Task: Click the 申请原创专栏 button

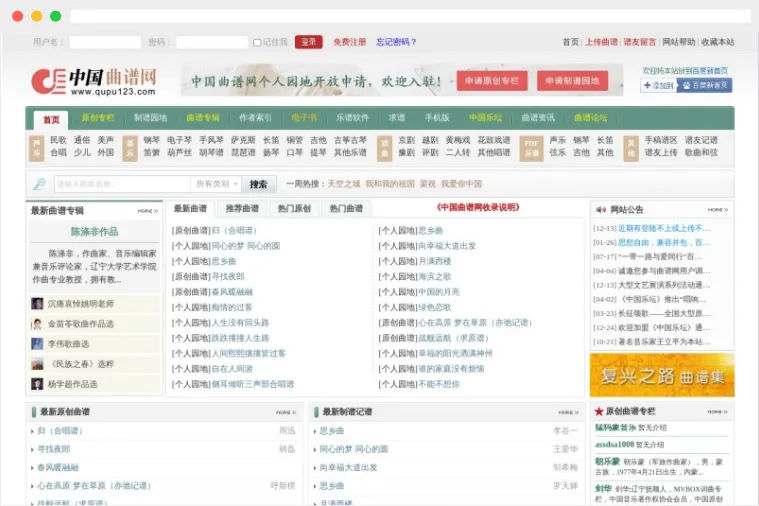Action: pos(491,81)
